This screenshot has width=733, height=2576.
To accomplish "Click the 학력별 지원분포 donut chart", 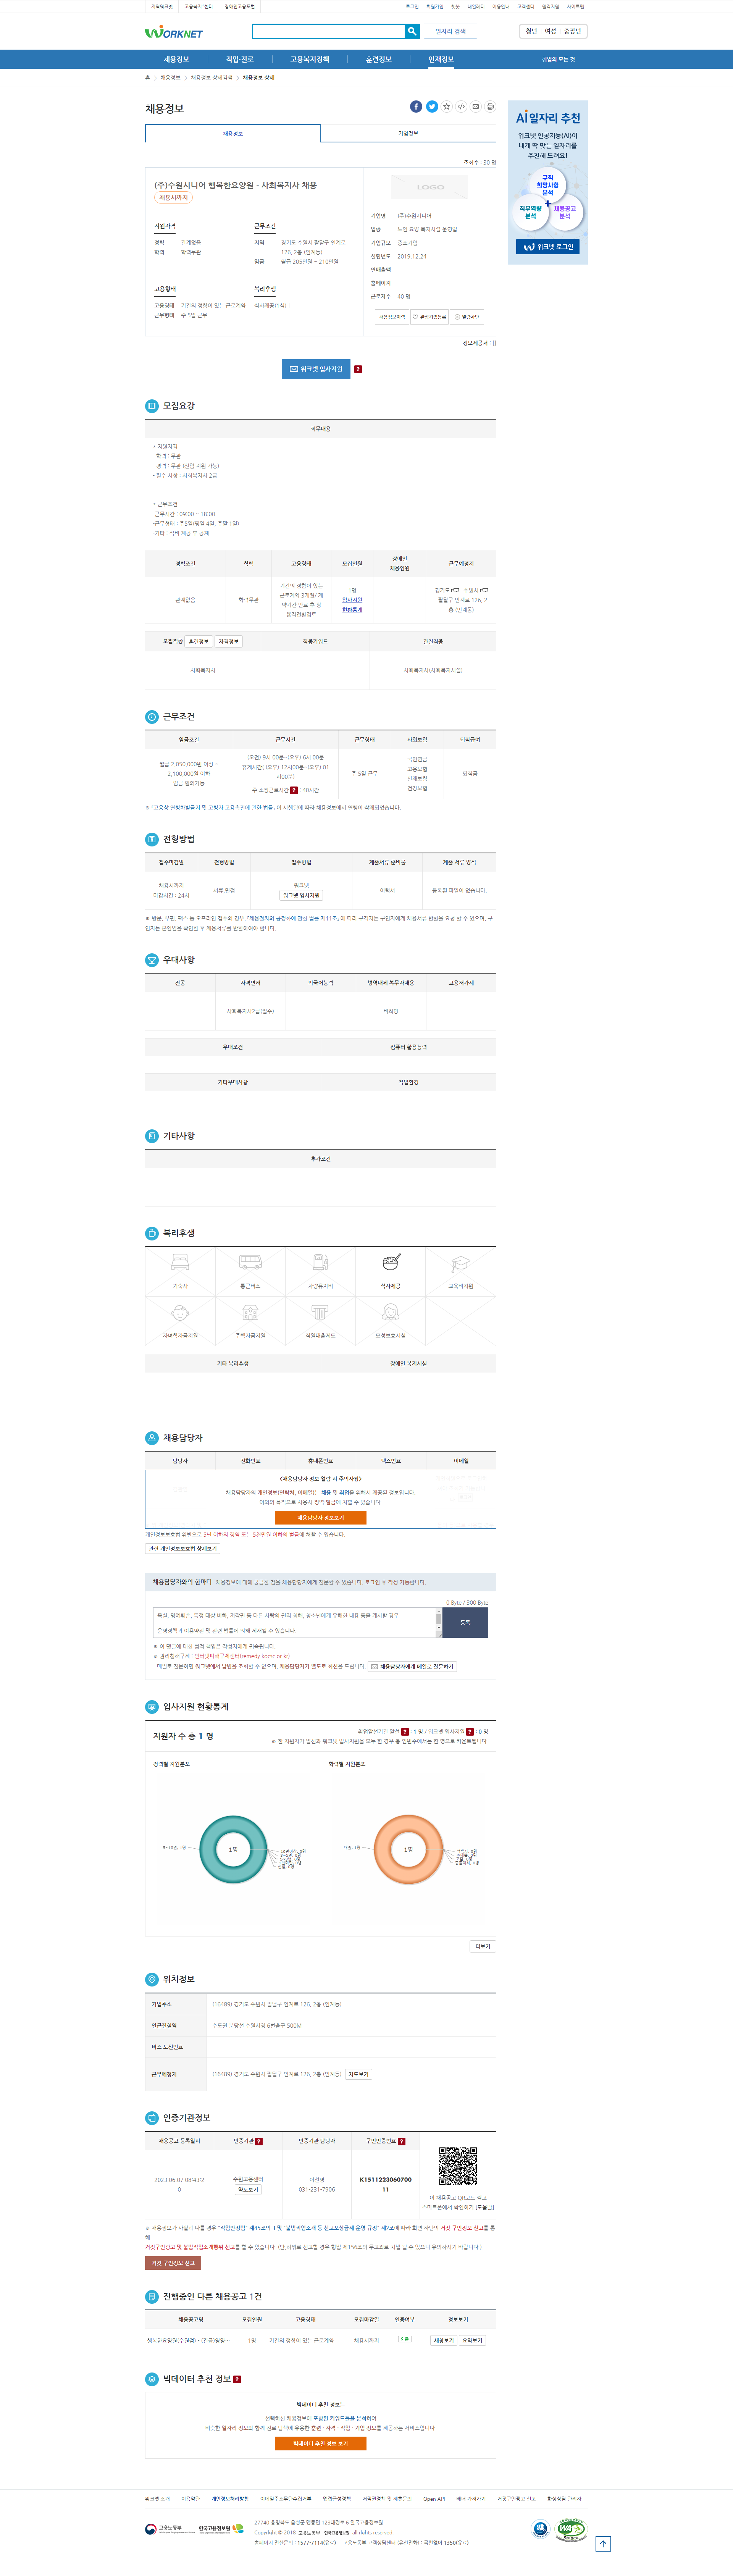I will point(408,1849).
